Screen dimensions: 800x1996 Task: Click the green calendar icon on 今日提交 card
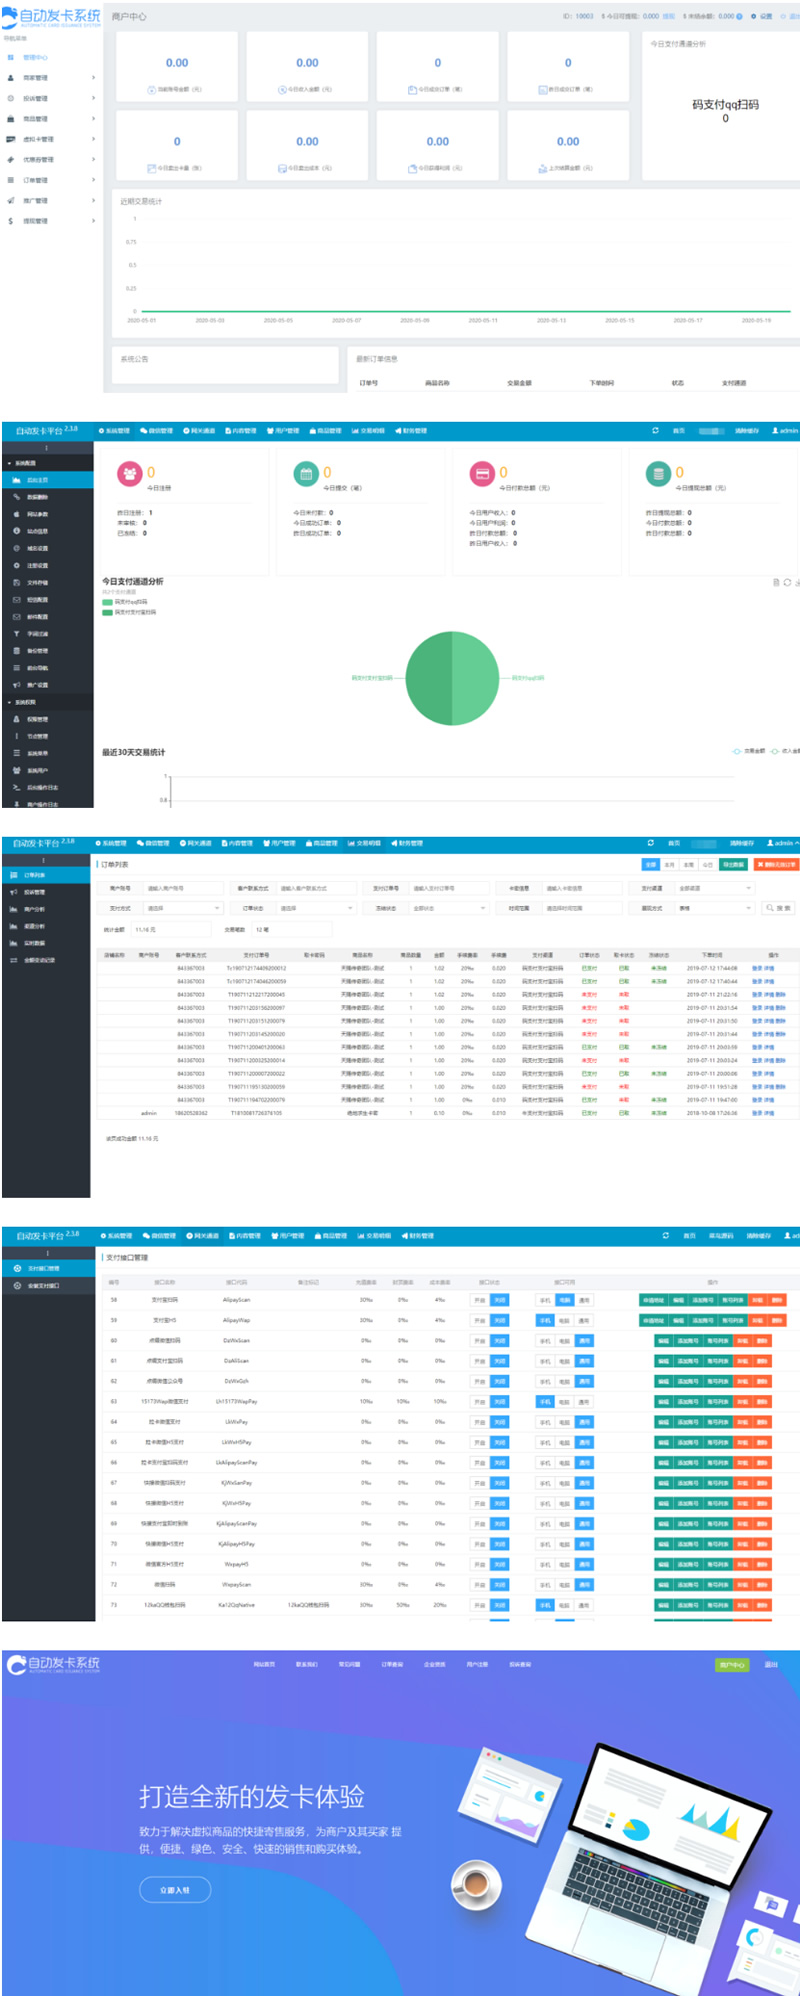click(306, 473)
